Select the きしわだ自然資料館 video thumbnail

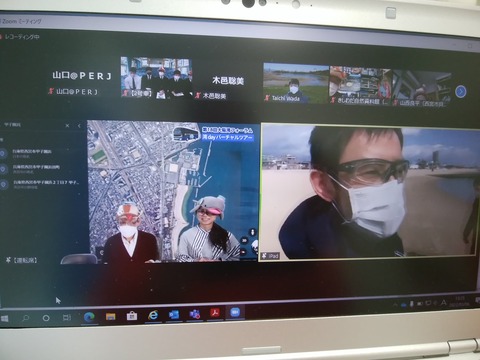361,85
